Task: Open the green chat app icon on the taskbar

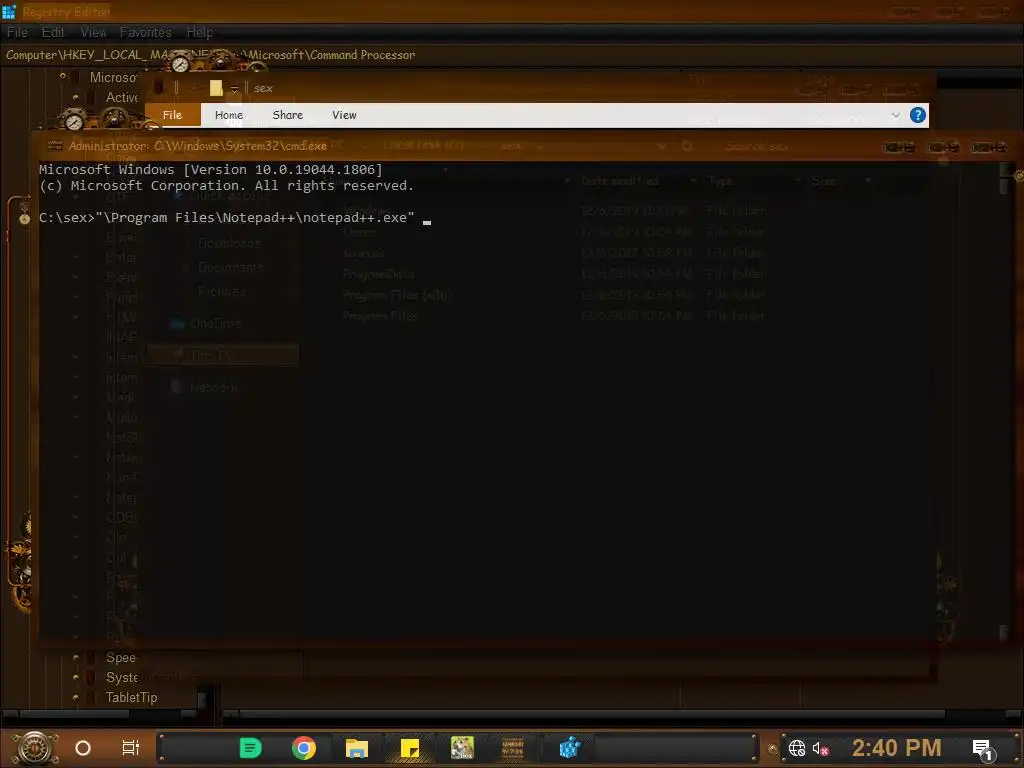Action: (250, 748)
